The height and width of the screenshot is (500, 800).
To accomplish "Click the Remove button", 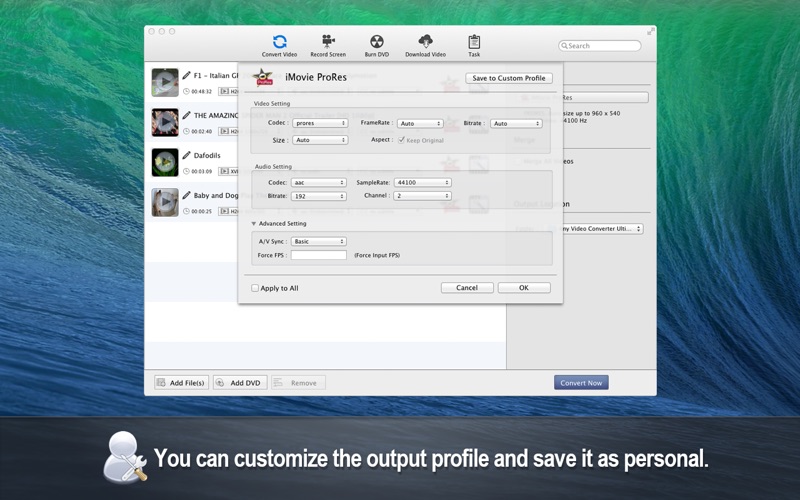I will pyautogui.click(x=298, y=383).
